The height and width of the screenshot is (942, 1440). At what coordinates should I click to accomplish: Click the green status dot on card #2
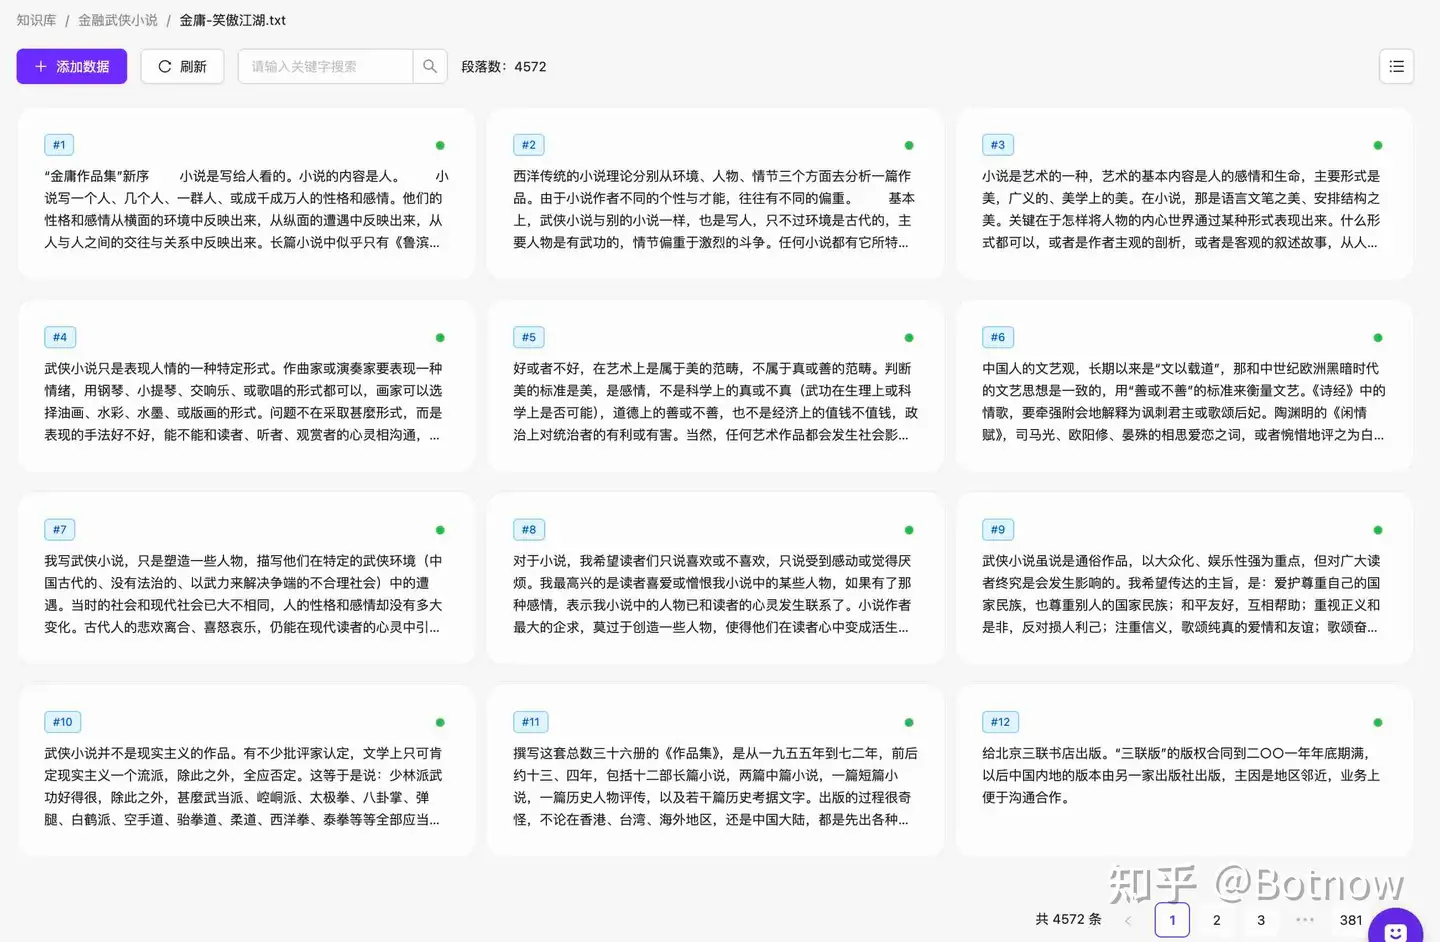click(909, 146)
